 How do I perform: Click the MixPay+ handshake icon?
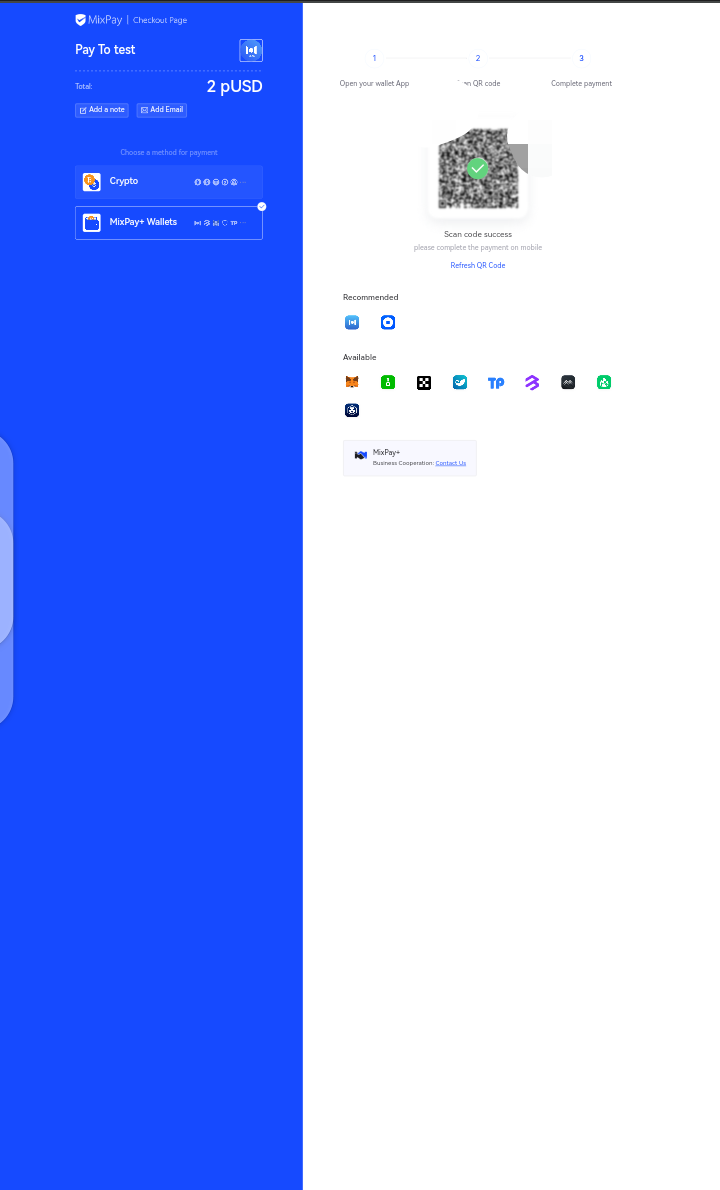click(x=361, y=455)
